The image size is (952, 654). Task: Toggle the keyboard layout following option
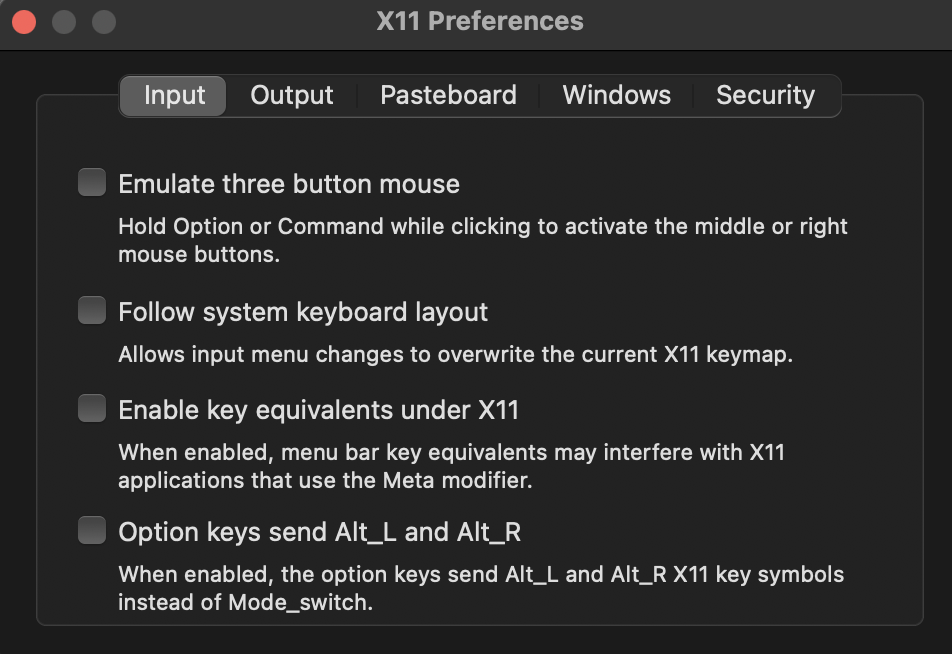pyautogui.click(x=91, y=310)
